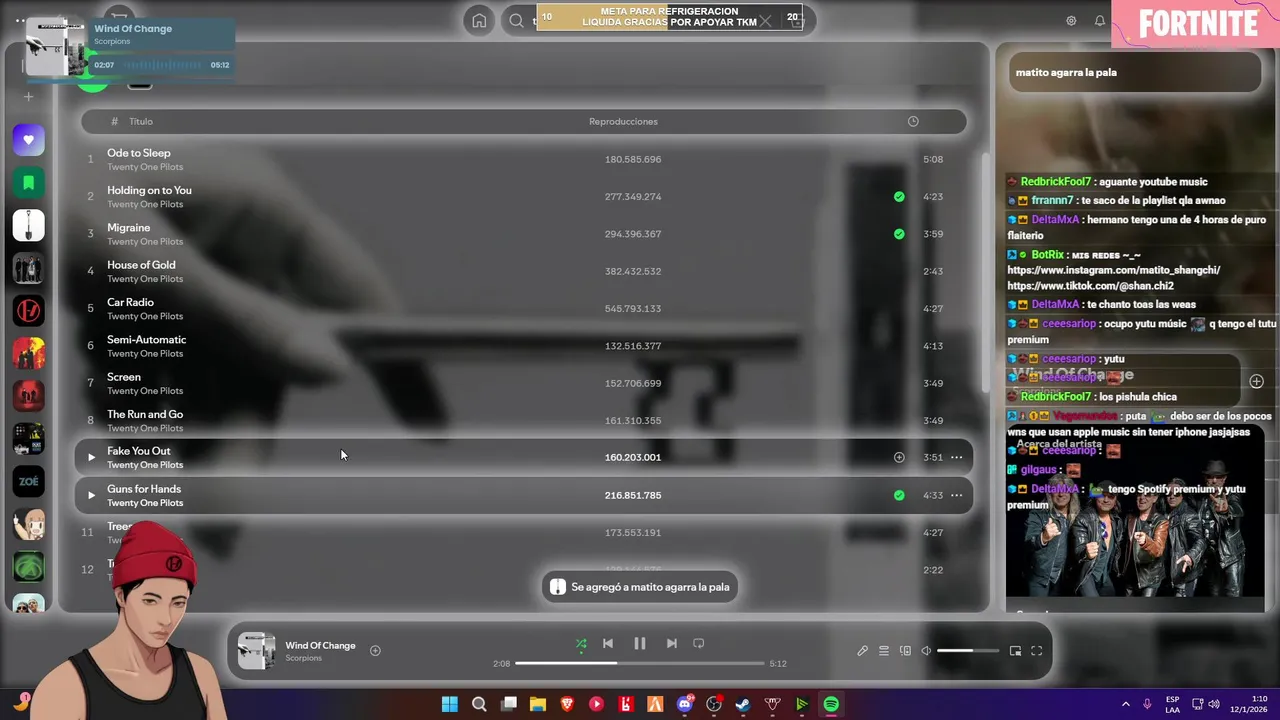Viewport: 1280px width, 720px height.
Task: Go to Spotify Home via house icon
Action: [x=479, y=20]
